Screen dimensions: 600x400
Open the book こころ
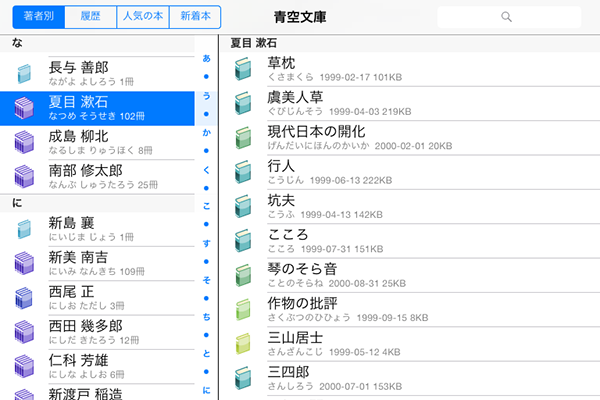click(410, 241)
